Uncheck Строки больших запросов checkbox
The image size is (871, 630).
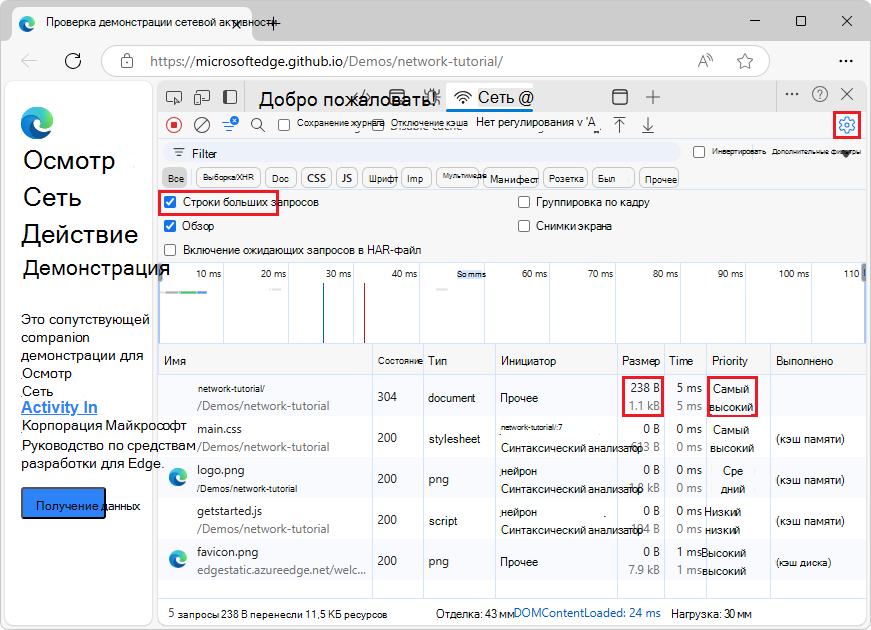click(171, 202)
